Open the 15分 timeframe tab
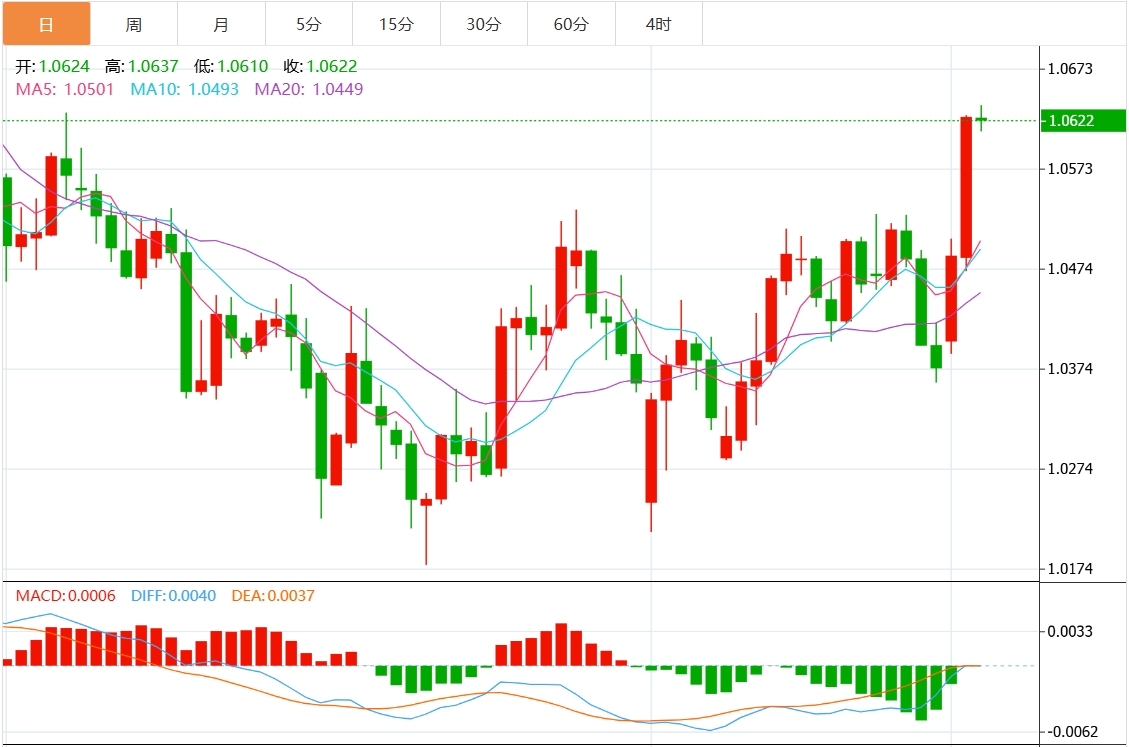 point(397,24)
